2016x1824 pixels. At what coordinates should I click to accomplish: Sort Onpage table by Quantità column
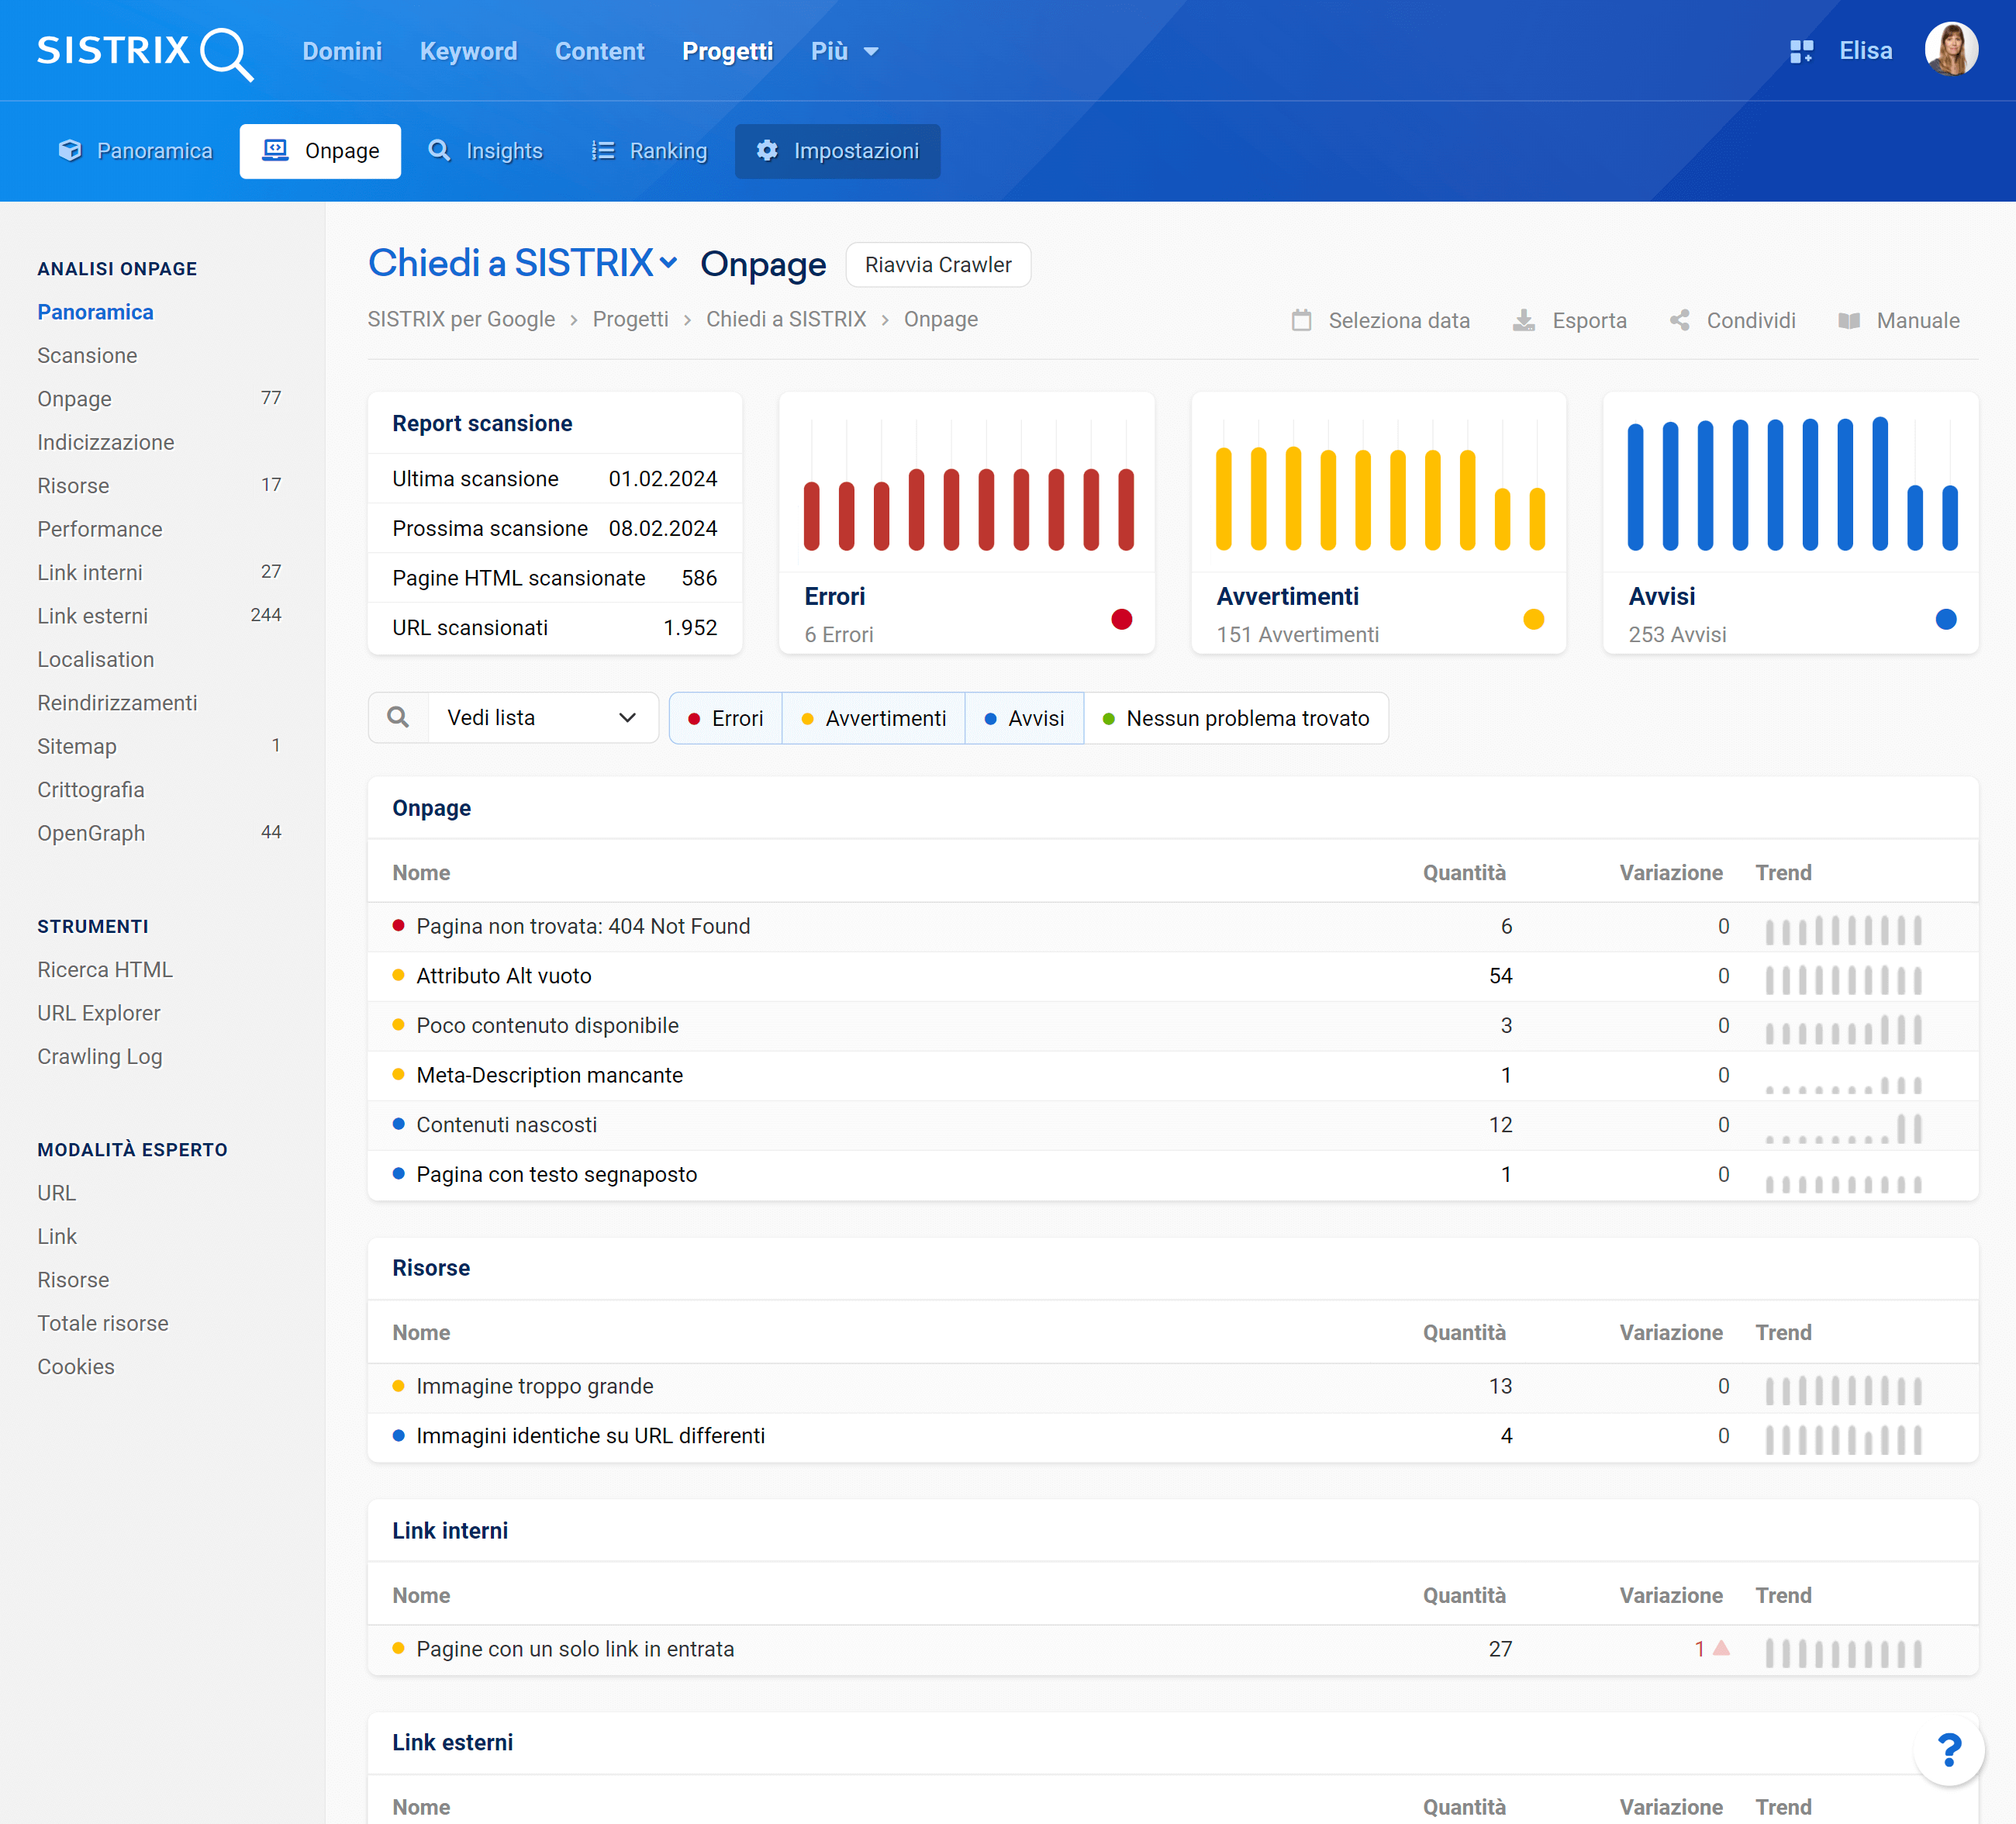point(1464,872)
